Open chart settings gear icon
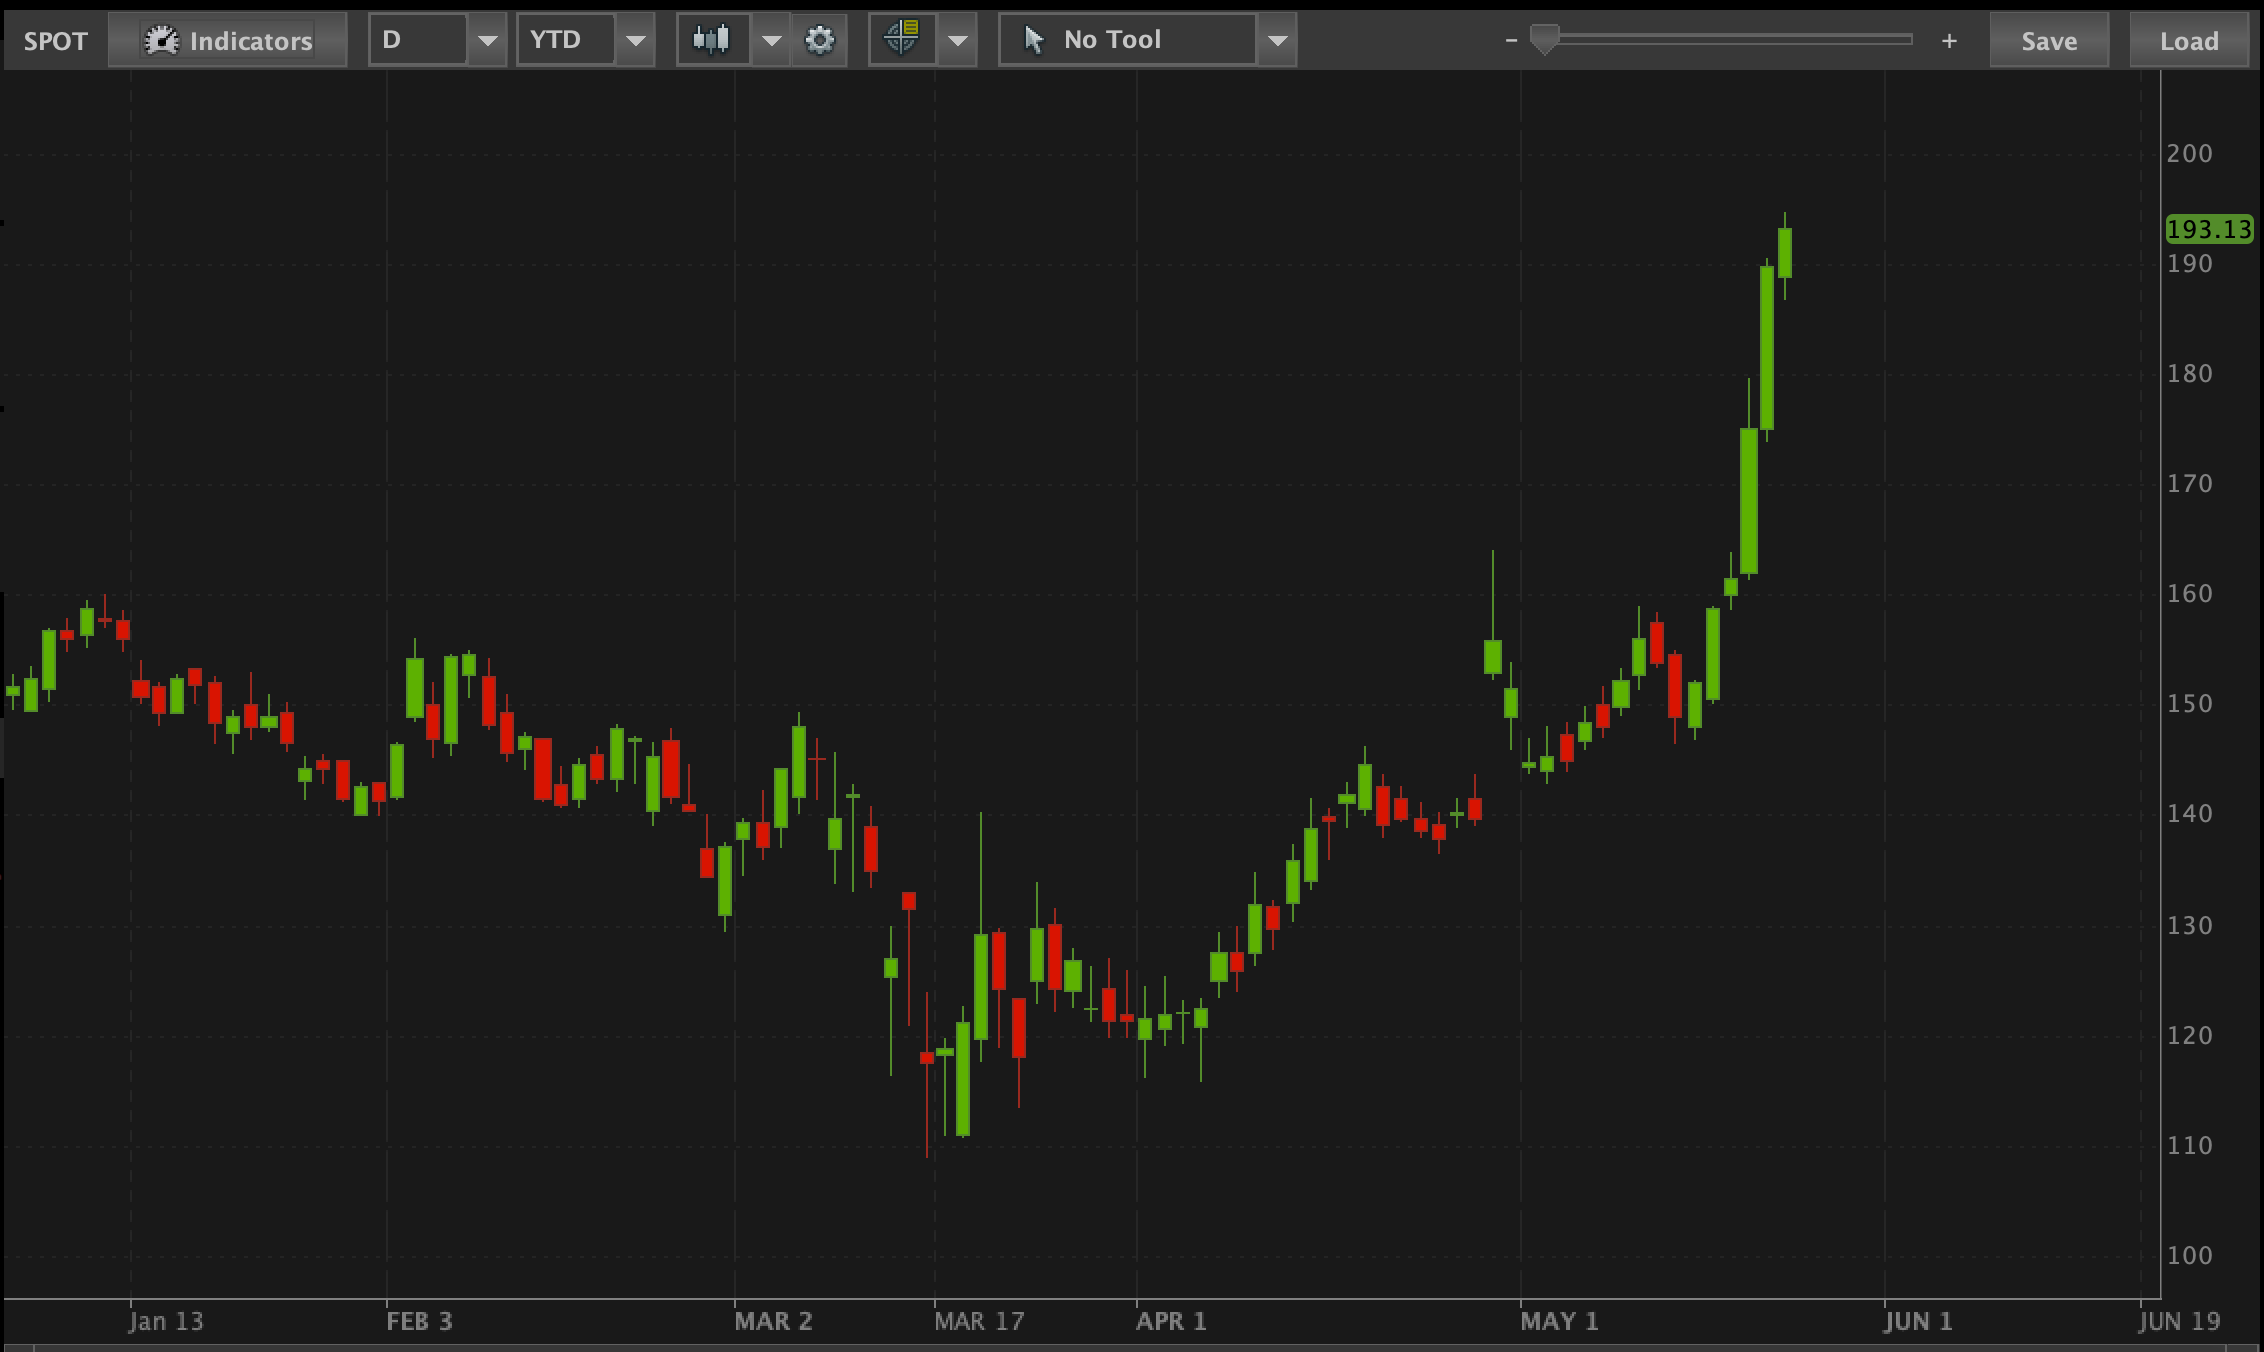 [x=819, y=40]
